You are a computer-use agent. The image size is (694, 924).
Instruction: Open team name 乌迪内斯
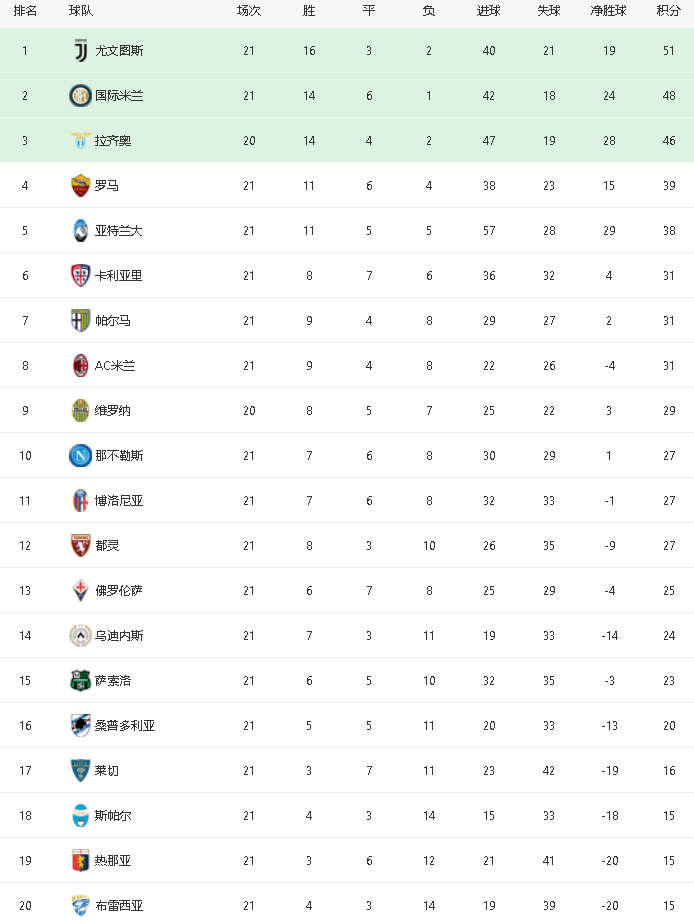(118, 636)
